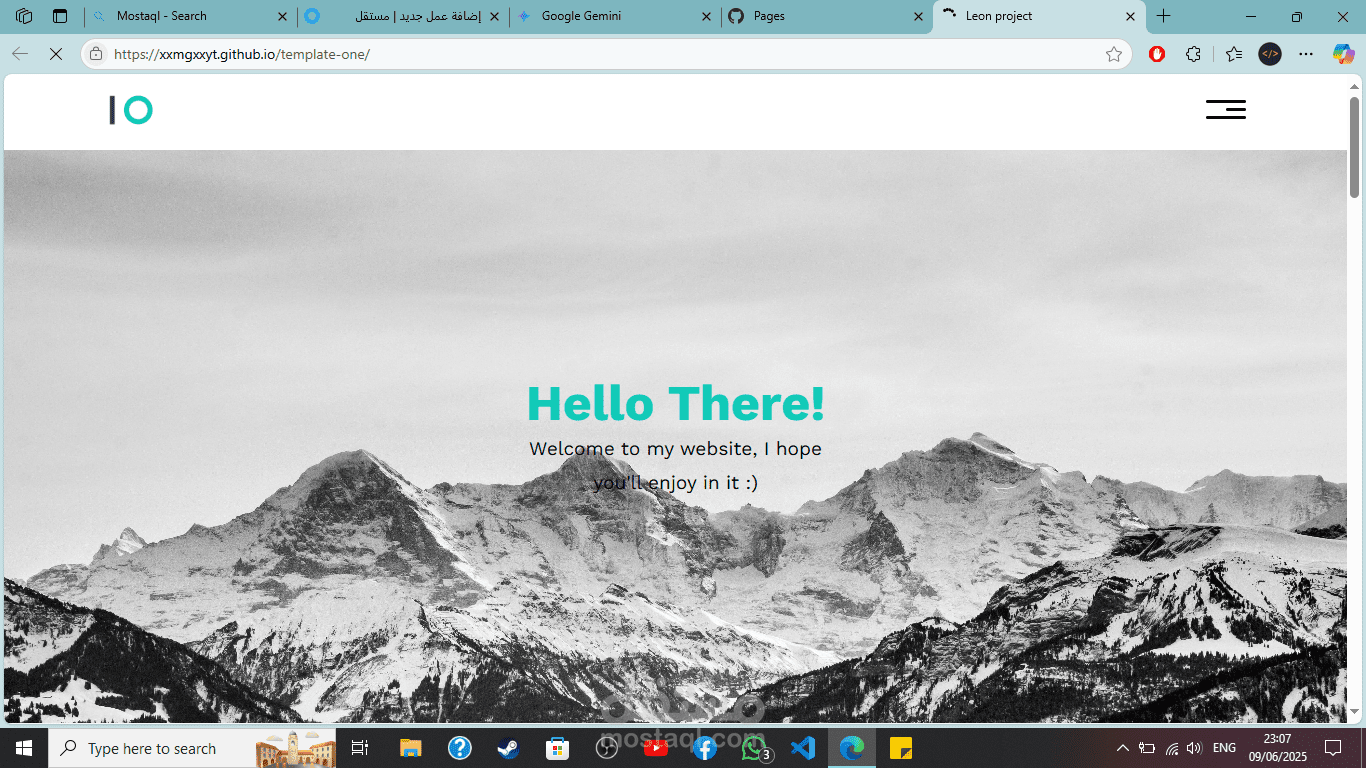
Task: Open the browser Extensions puzzle icon
Action: [1193, 54]
